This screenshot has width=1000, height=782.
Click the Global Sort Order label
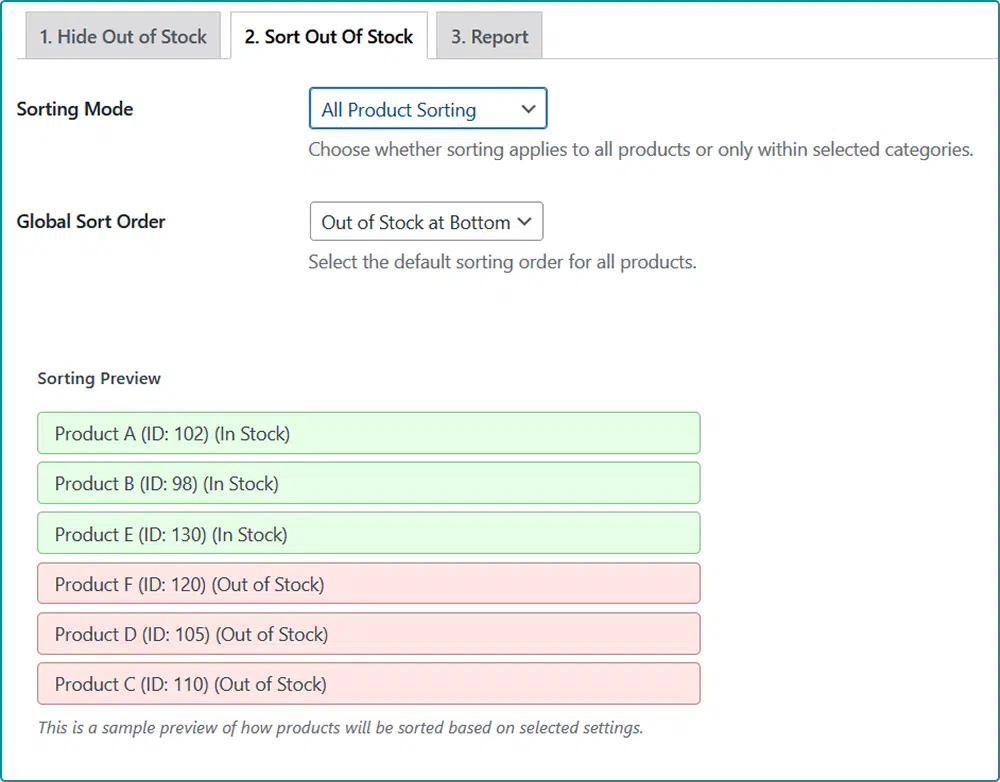[x=91, y=221]
